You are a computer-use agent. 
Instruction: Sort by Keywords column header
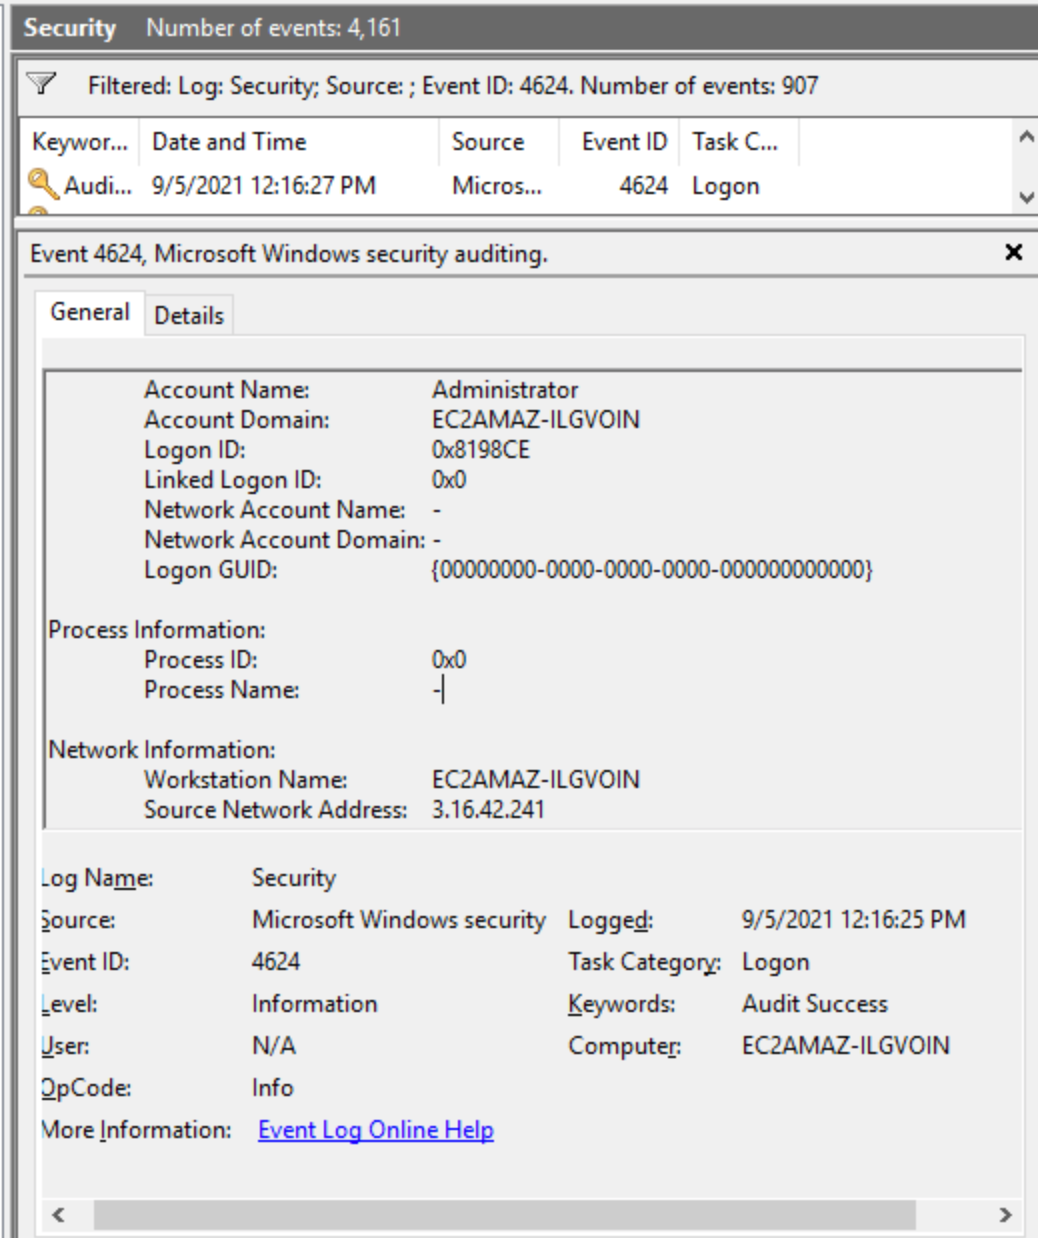[80, 142]
